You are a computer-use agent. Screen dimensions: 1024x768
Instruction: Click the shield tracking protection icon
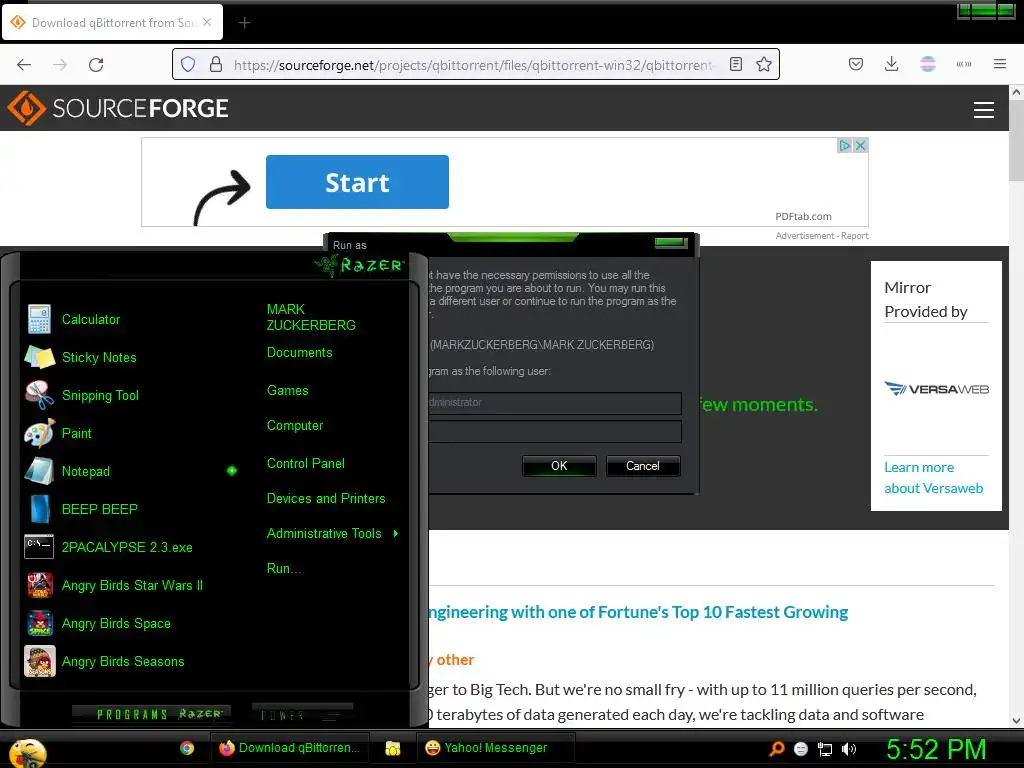(188, 64)
